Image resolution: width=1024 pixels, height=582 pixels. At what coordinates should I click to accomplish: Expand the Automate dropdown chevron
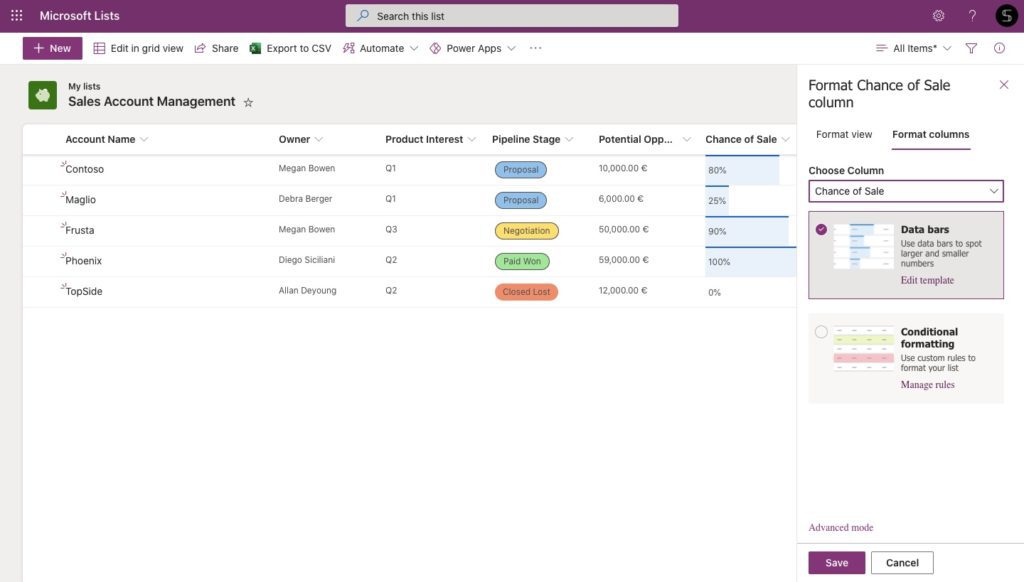[414, 48]
